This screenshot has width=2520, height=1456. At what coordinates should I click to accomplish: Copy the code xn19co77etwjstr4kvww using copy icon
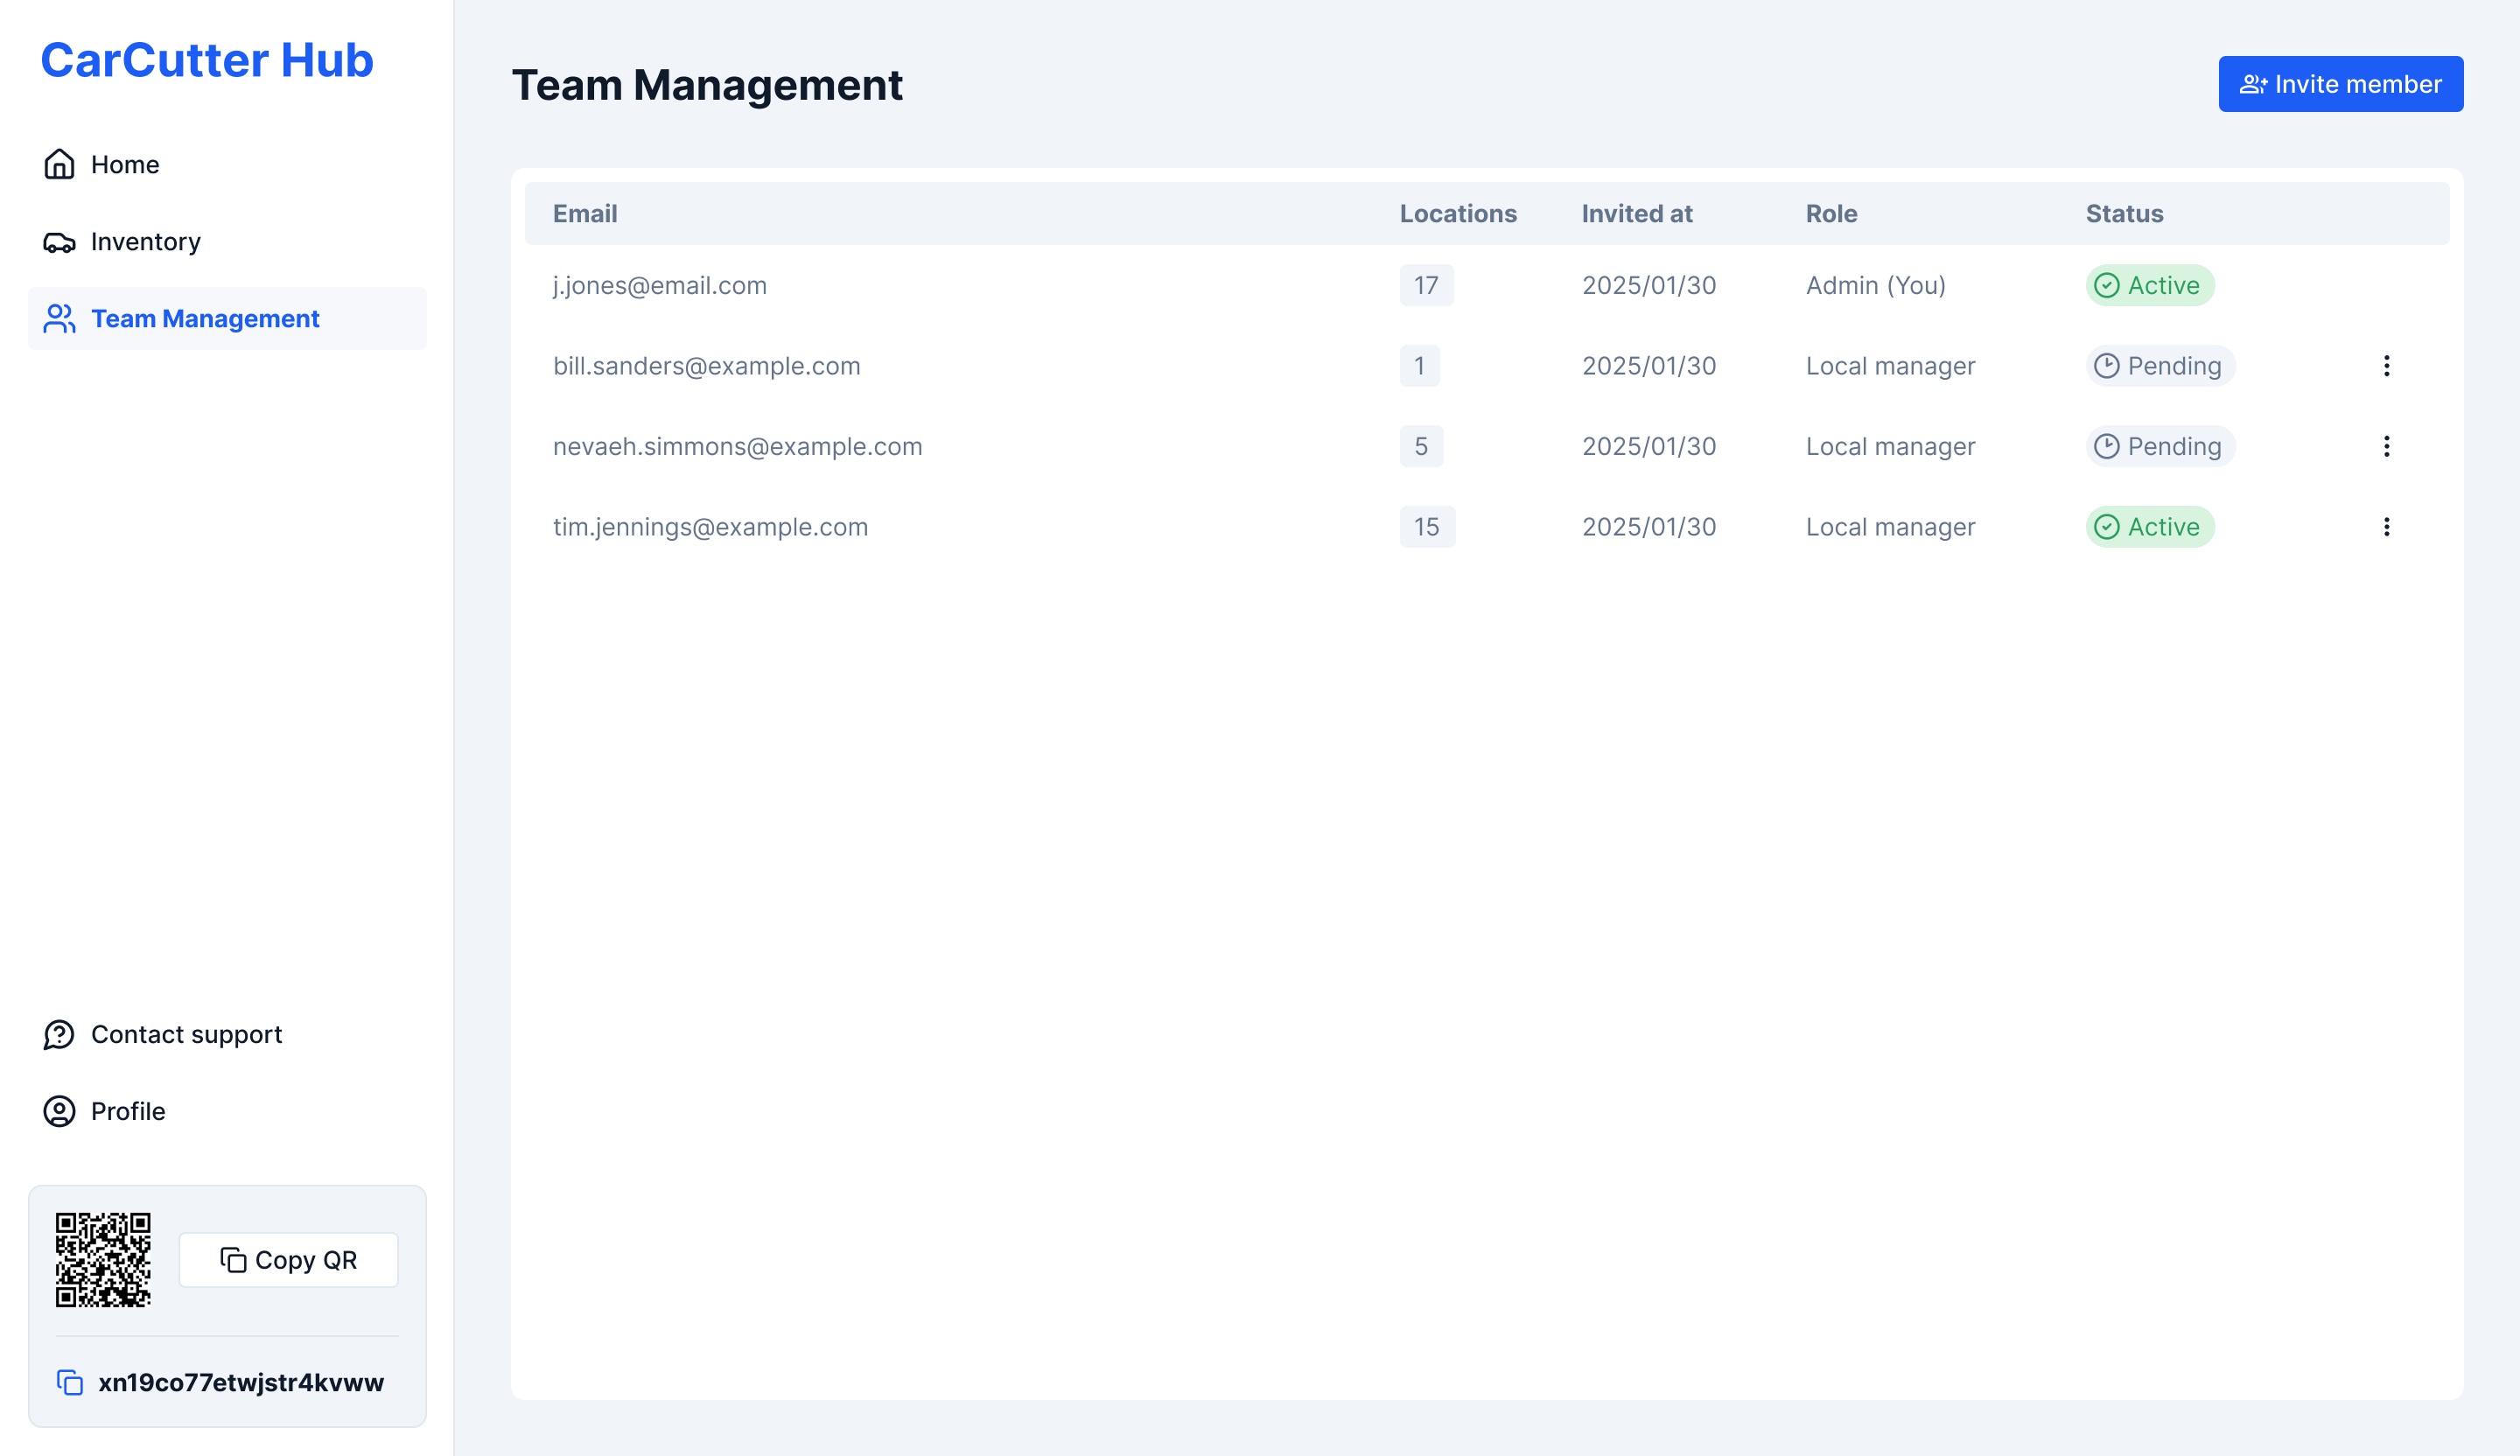(x=70, y=1382)
